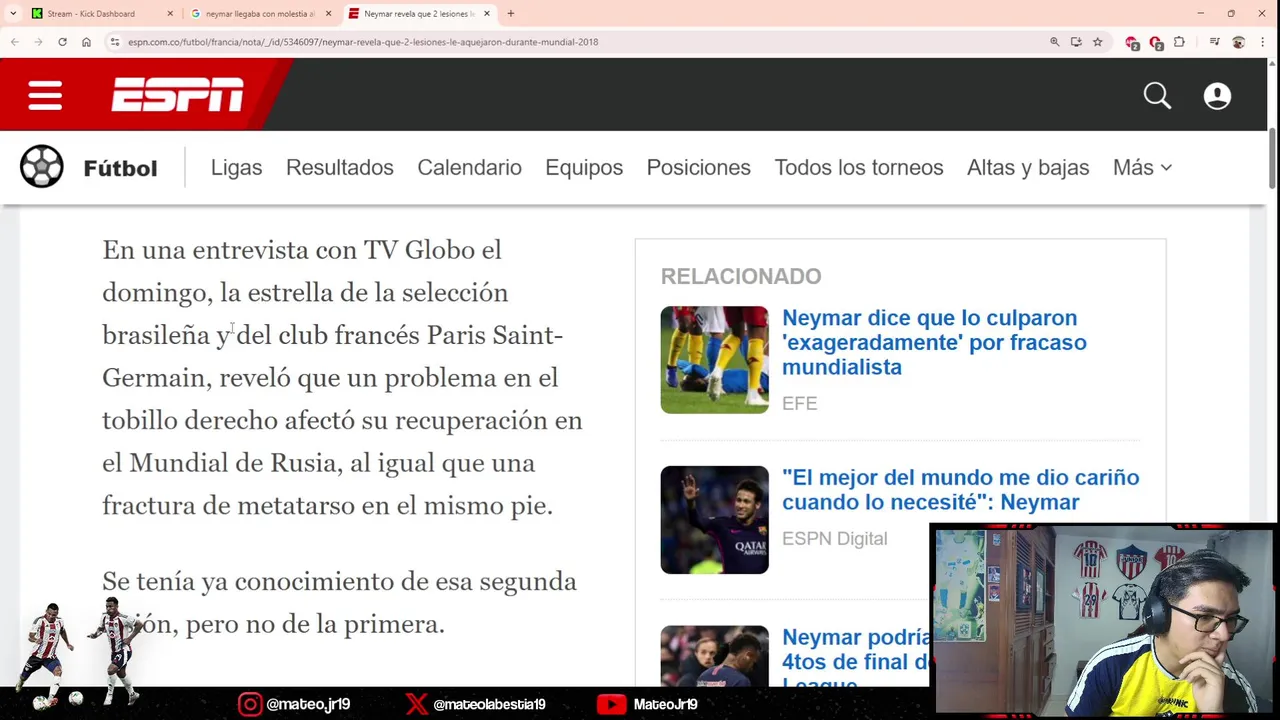Click the Instagram icon in bottom banner
The width and height of the screenshot is (1280, 720).
click(250, 704)
